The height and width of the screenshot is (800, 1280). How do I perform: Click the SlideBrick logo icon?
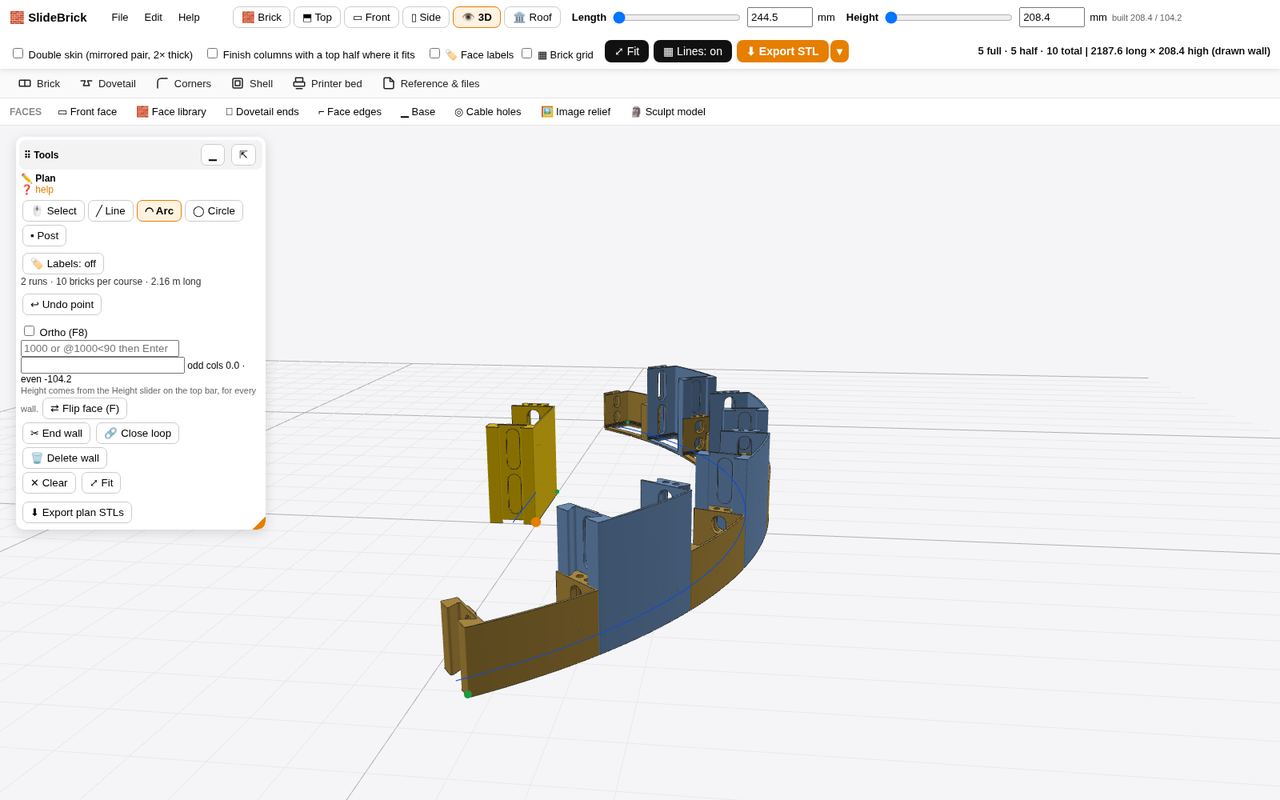(17, 17)
